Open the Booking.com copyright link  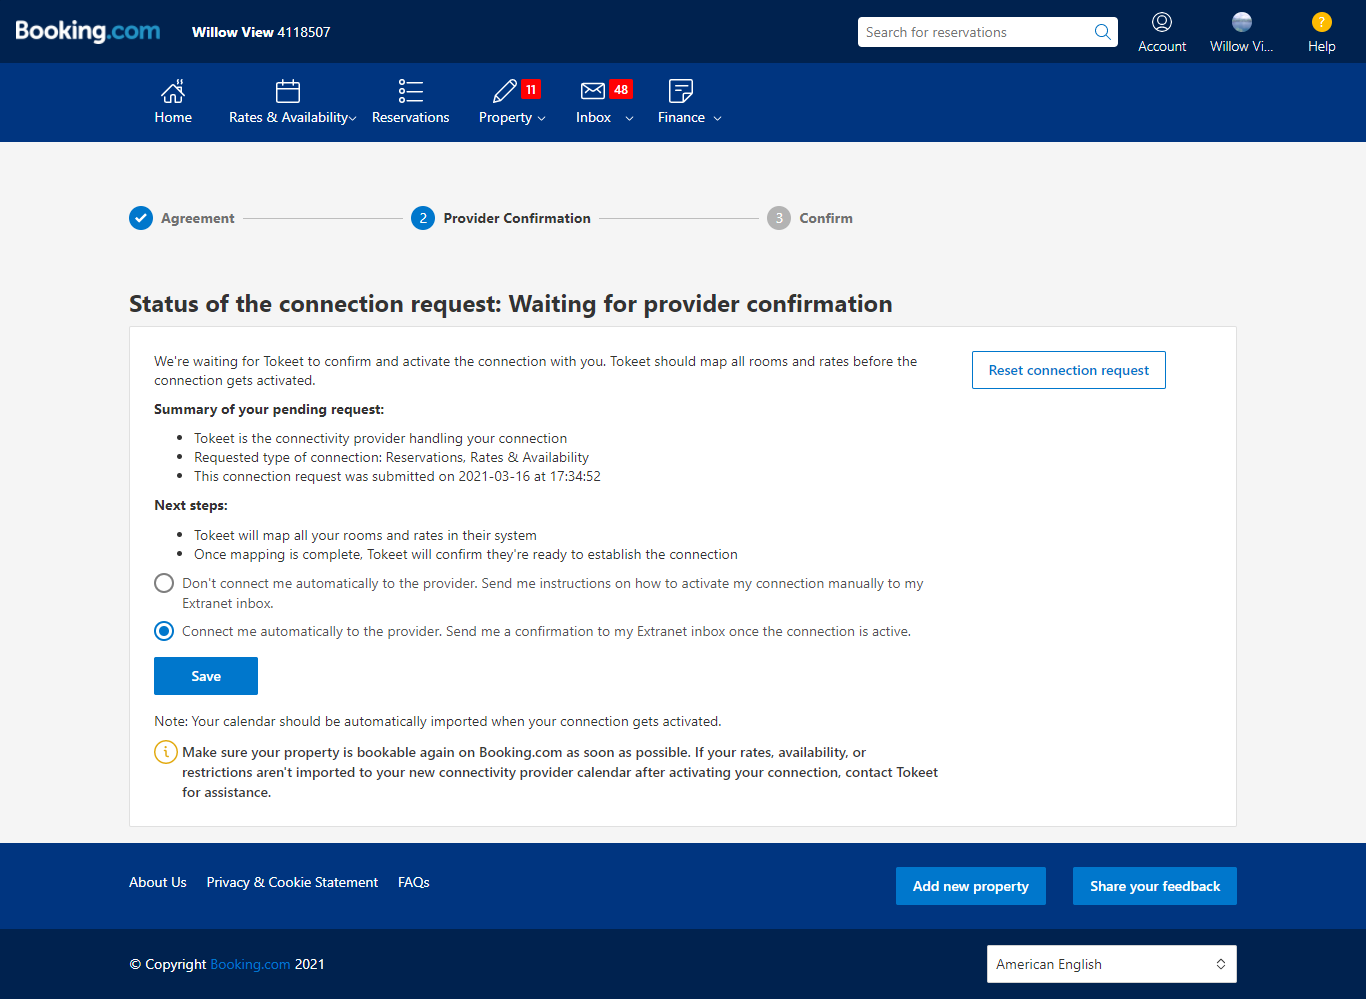[x=250, y=964]
